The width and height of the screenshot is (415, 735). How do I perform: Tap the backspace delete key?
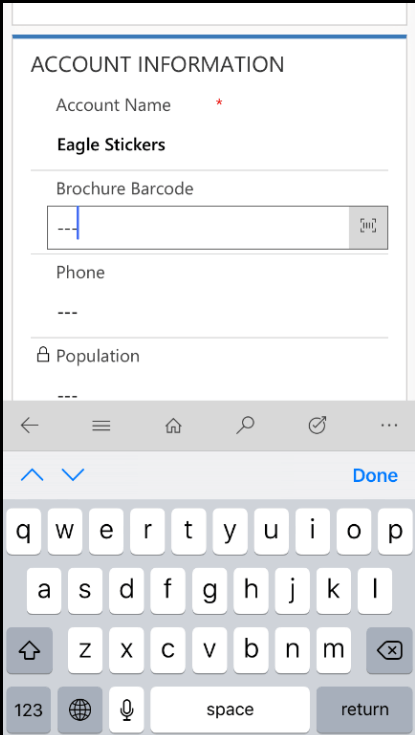[389, 650]
